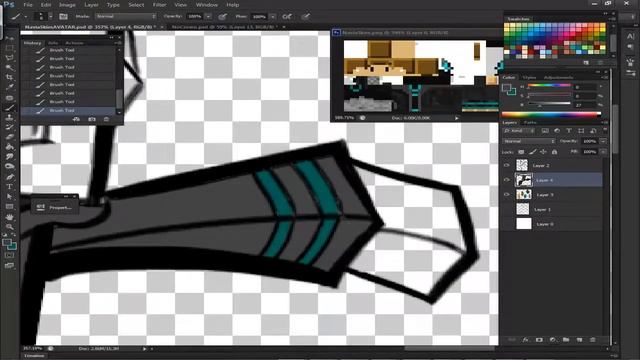This screenshot has height=360, width=640.
Task: Add a layer mask icon
Action: (x=539, y=340)
